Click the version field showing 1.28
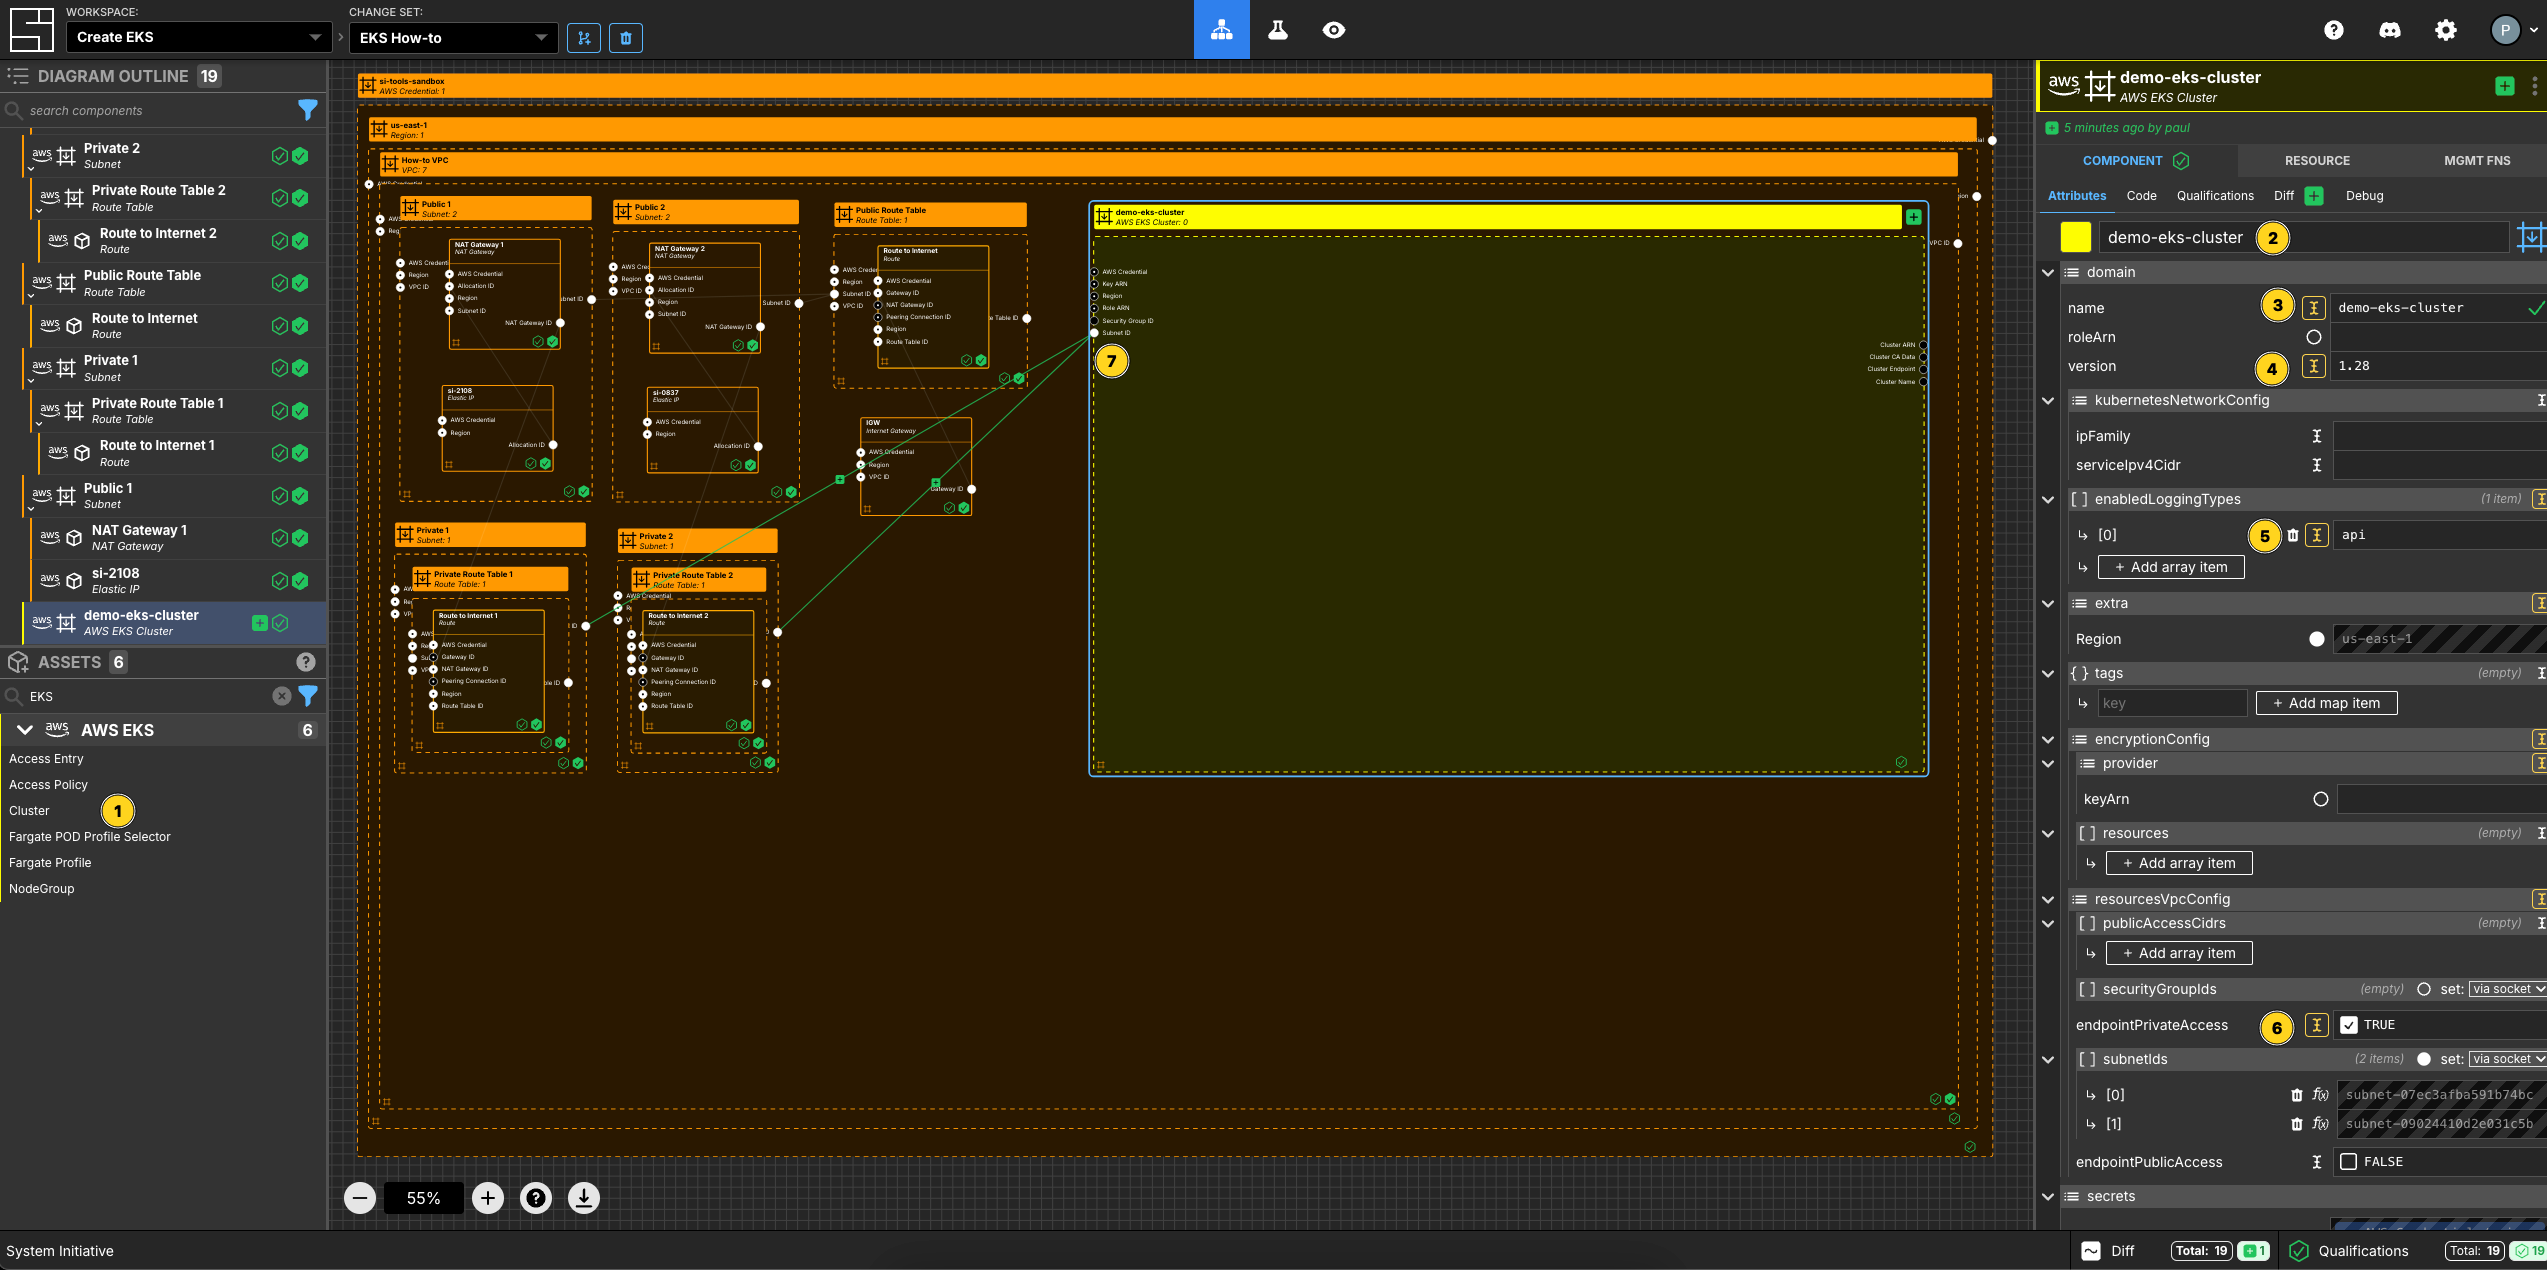The height and width of the screenshot is (1270, 2547). click(x=2438, y=366)
